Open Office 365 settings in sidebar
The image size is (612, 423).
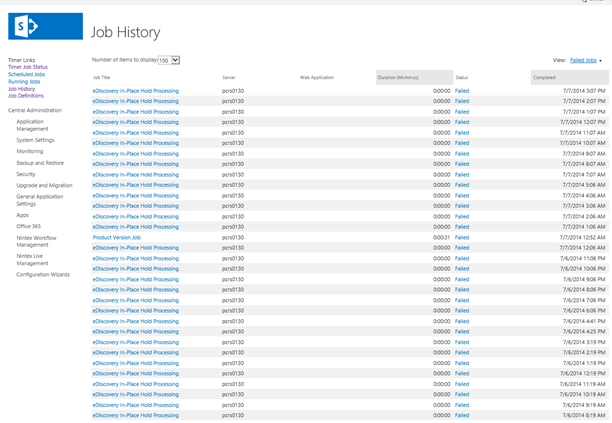[29, 226]
